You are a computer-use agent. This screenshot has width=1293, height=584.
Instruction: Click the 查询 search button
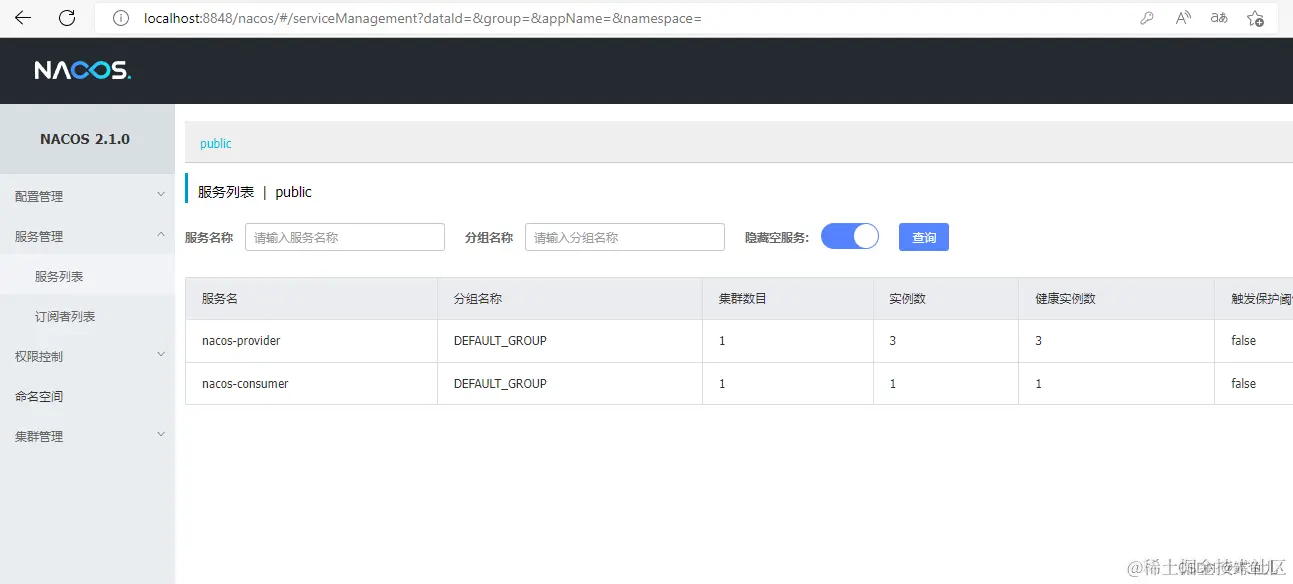click(x=924, y=237)
